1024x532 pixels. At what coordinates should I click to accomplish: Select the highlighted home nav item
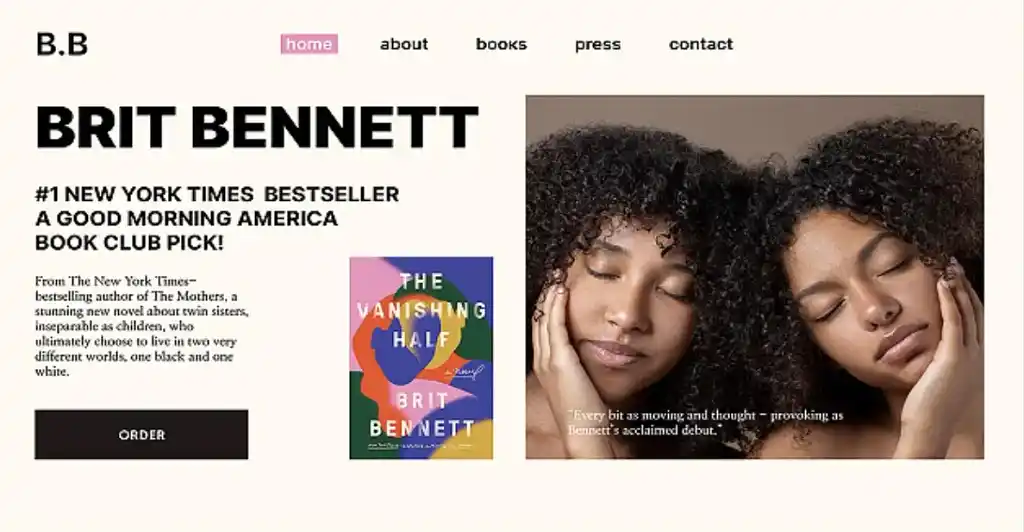point(309,44)
